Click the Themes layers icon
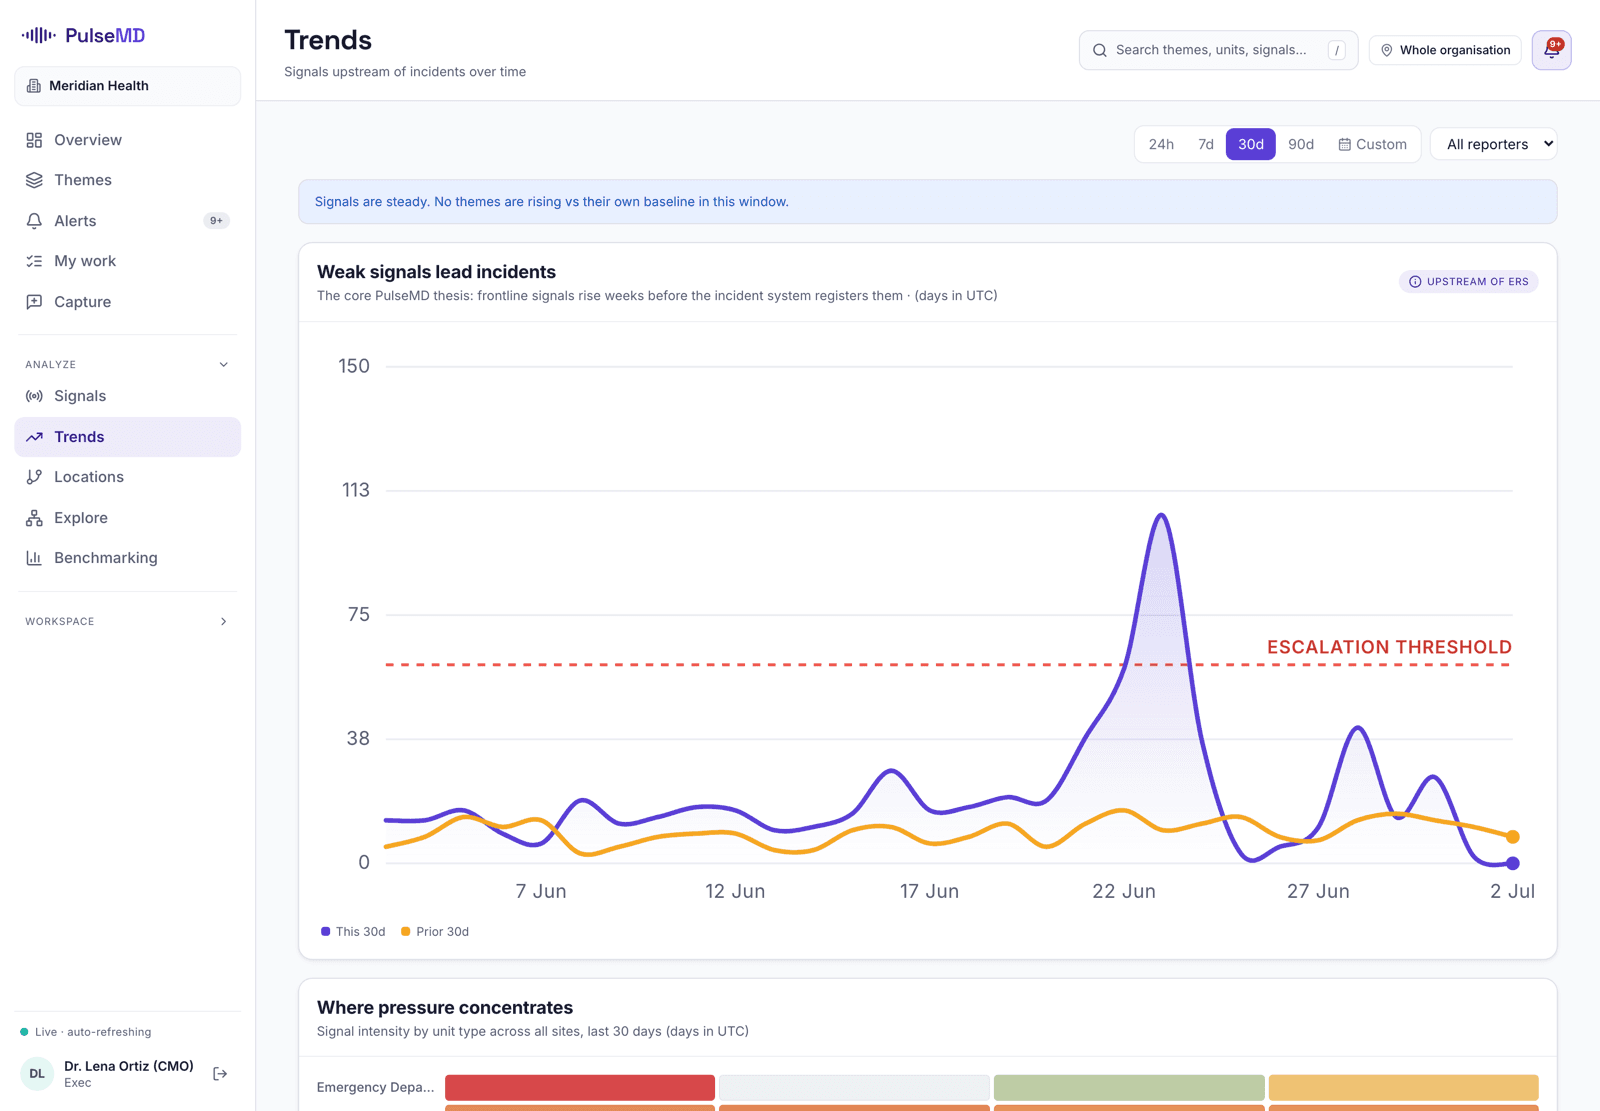 click(x=34, y=180)
